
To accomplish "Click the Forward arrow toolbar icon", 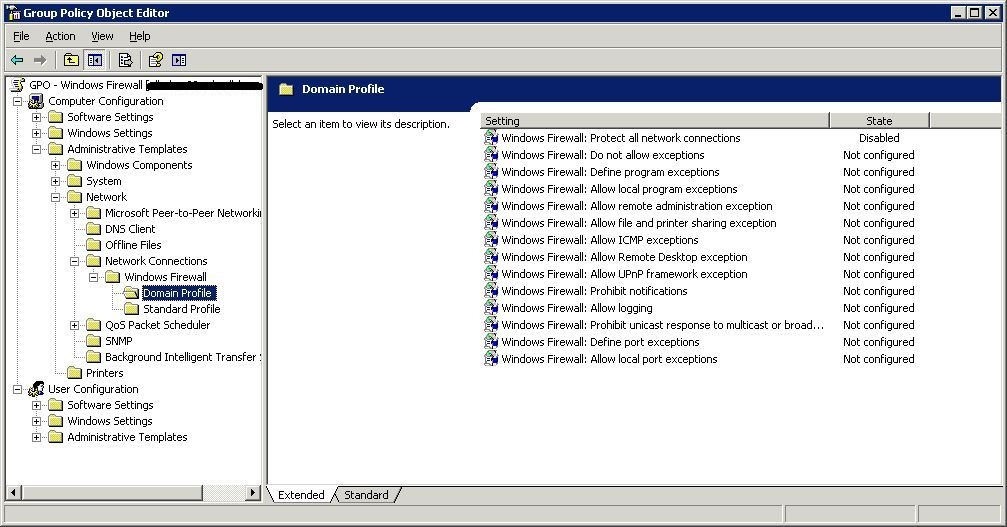I will coord(40,60).
